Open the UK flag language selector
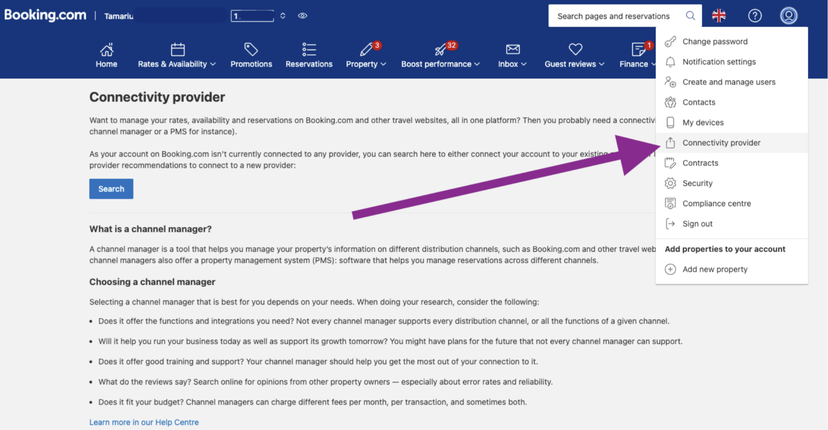Screen dimensions: 828x430 718,16
